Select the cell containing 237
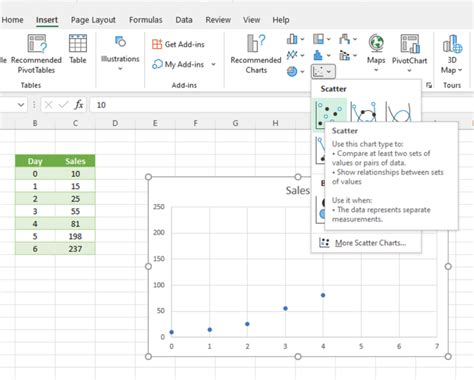Image resolution: width=474 pixels, height=380 pixels. pyautogui.click(x=75, y=249)
